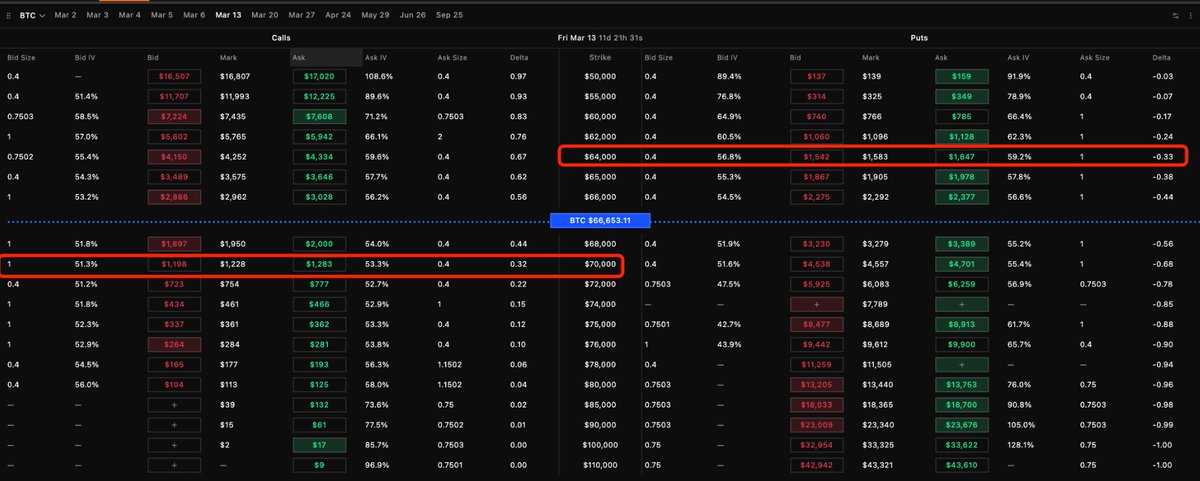The image size is (1200, 481).
Task: Click the Strike column header
Action: 599,57
